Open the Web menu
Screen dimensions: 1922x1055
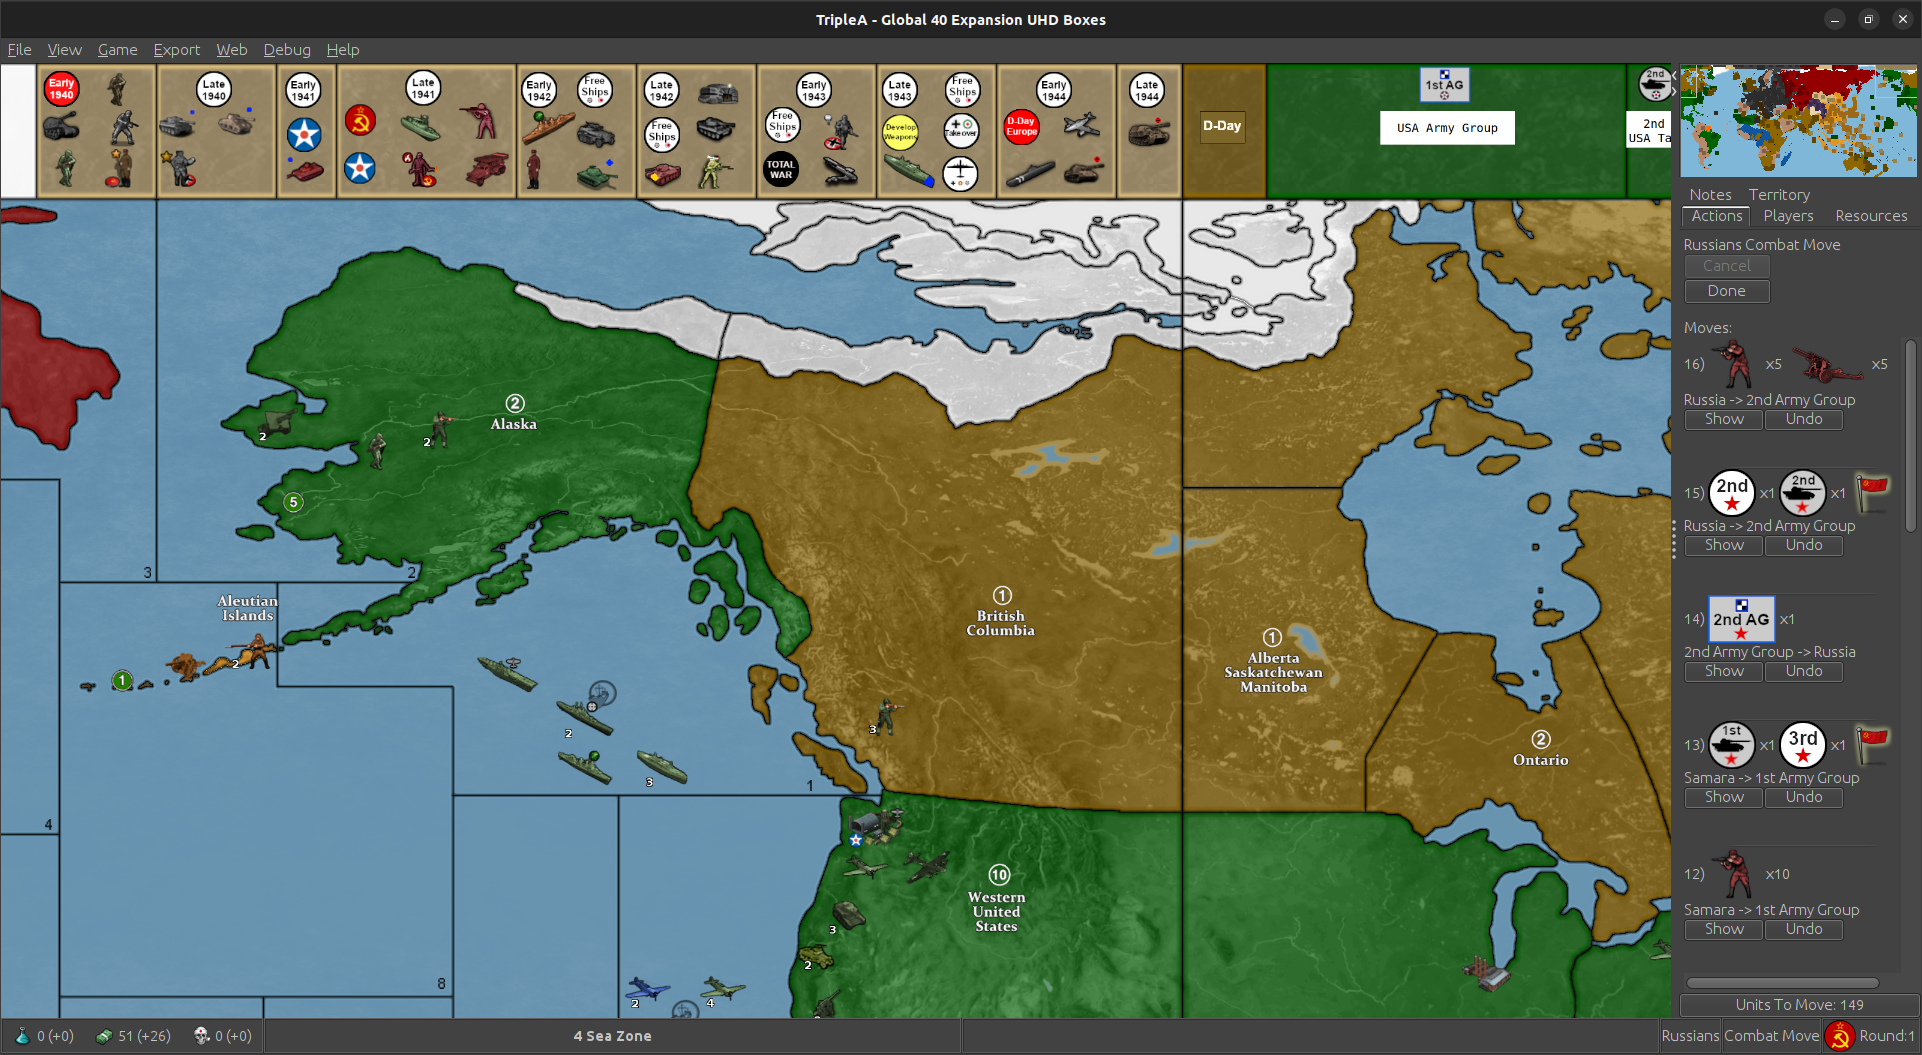232,50
